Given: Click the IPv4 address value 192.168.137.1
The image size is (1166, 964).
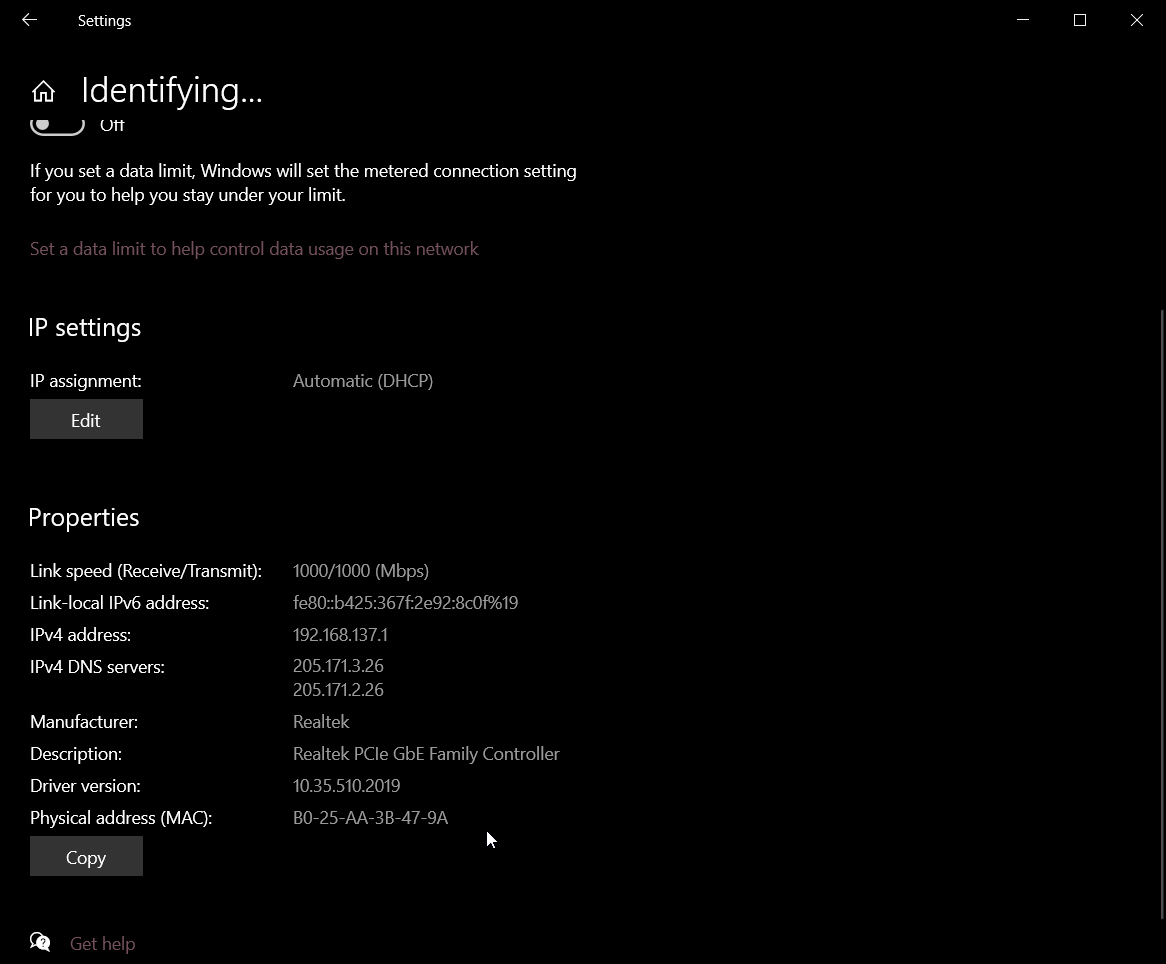Looking at the screenshot, I should click(340, 635).
